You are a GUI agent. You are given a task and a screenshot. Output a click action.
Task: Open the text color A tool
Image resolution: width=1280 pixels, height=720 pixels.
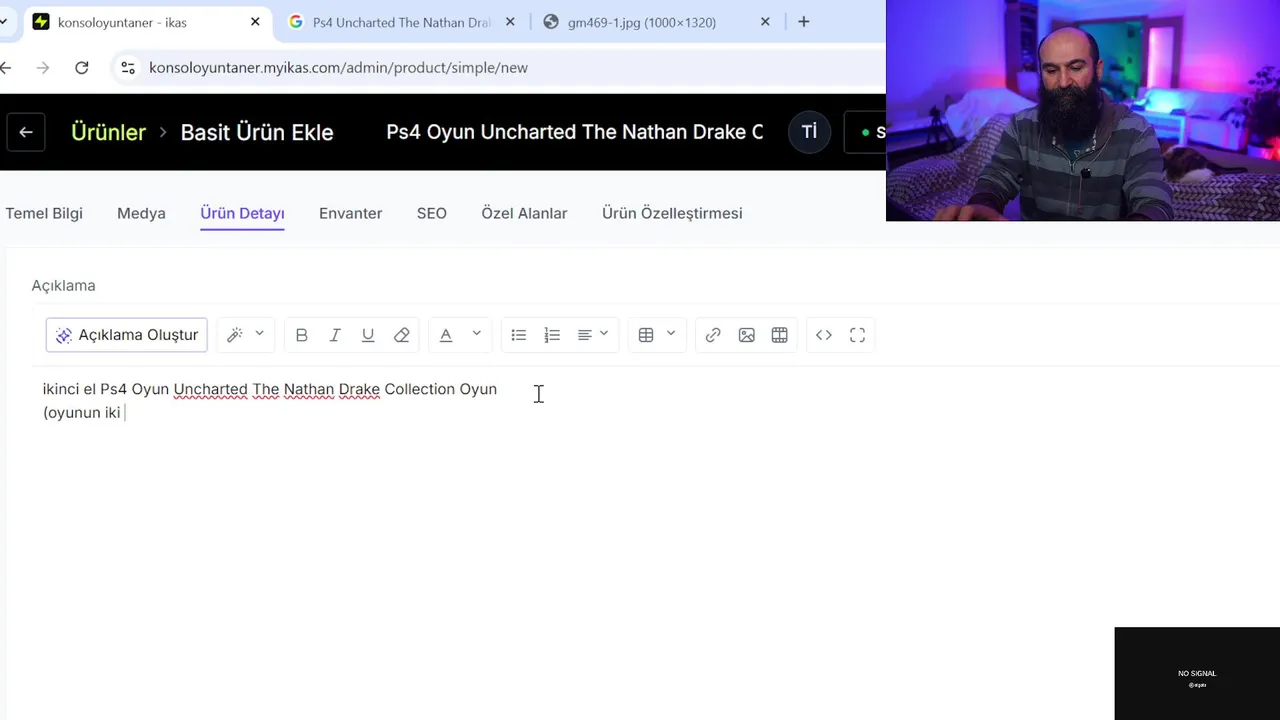[446, 335]
